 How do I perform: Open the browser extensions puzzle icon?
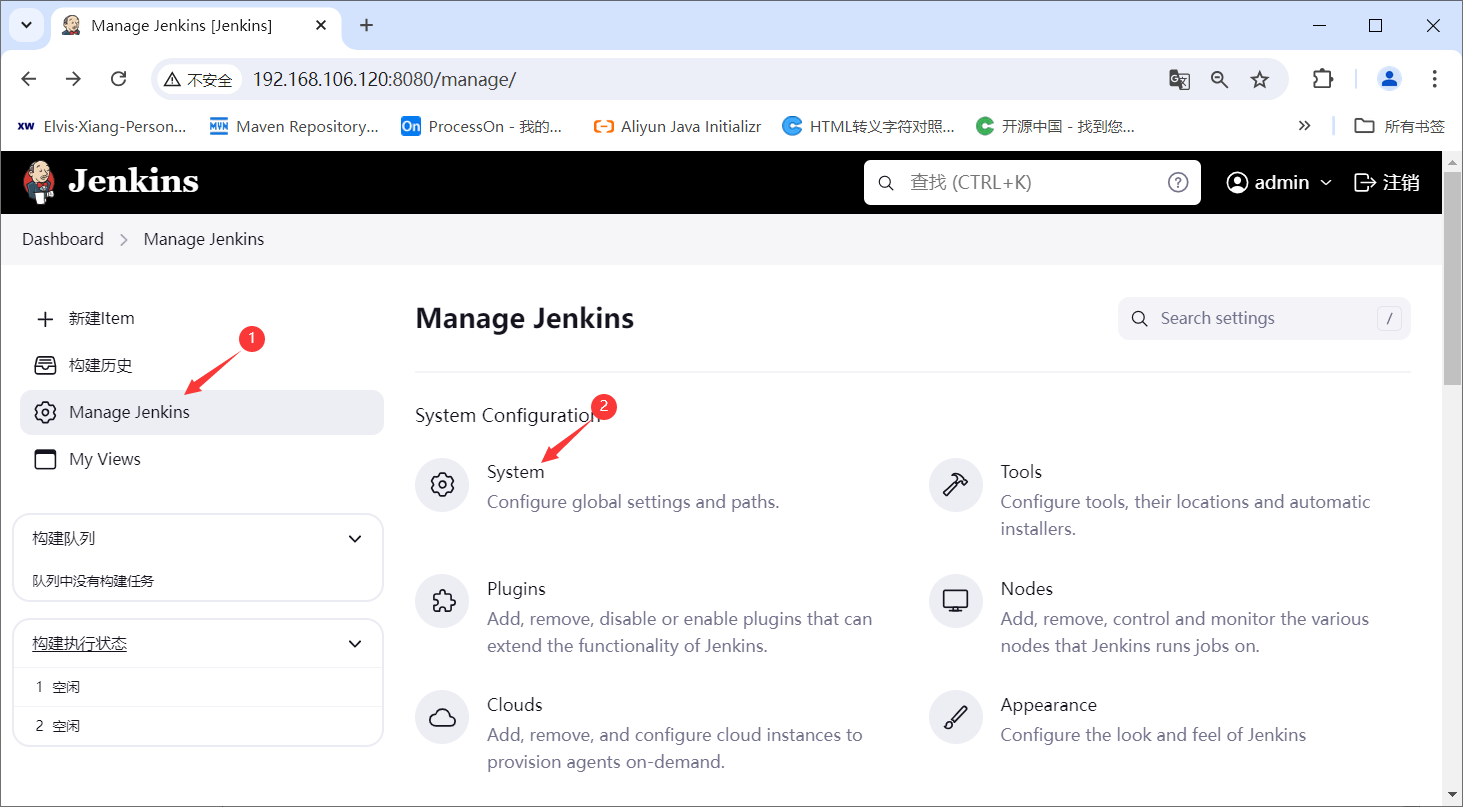(1323, 79)
